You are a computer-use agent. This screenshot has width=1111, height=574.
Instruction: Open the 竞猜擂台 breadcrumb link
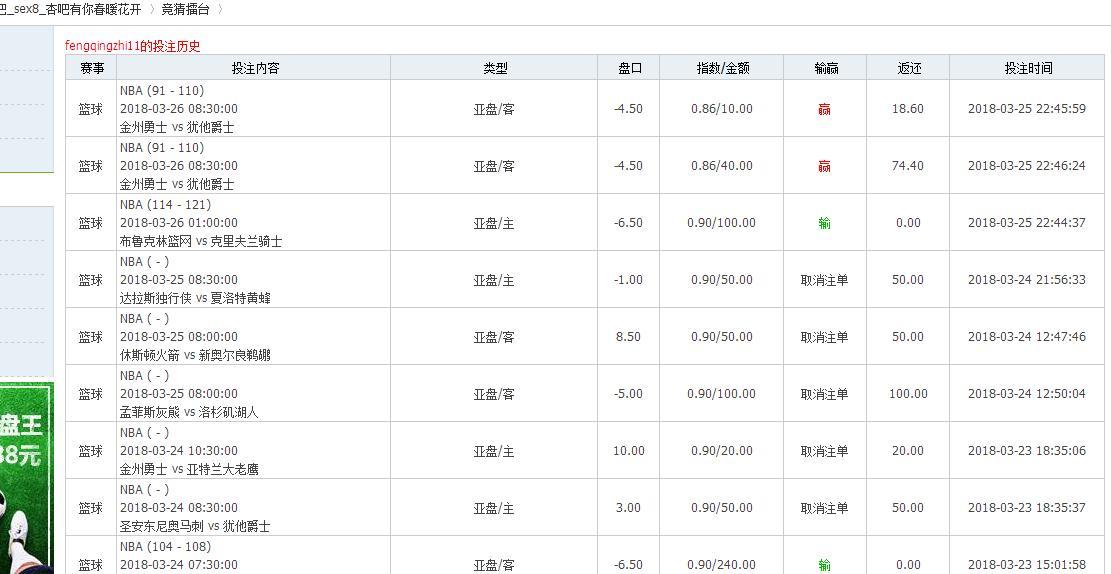coord(186,10)
